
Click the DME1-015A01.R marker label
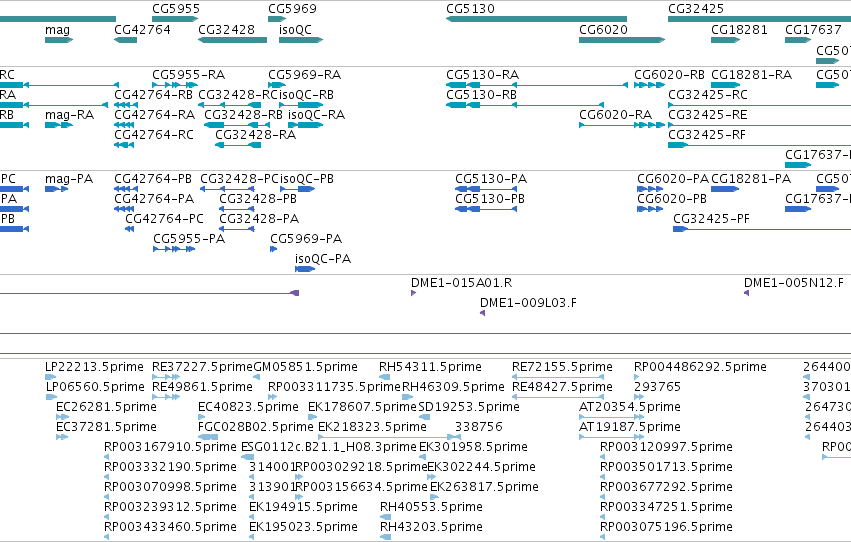(461, 283)
